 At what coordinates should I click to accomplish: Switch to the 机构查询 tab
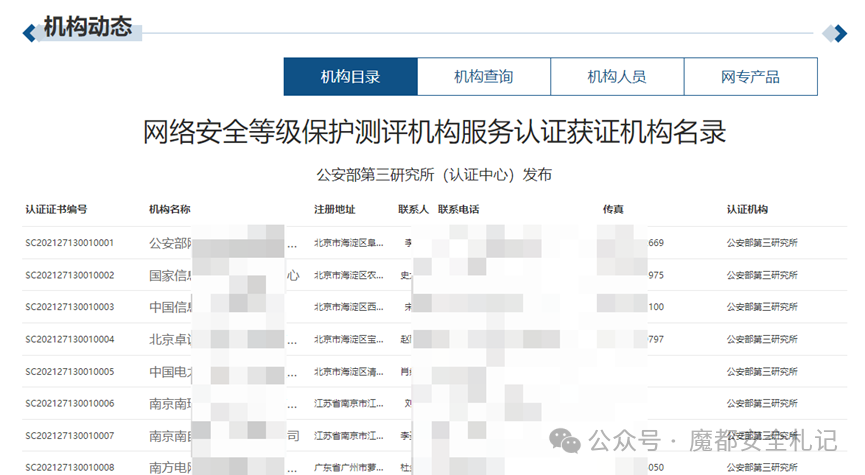click(x=484, y=77)
